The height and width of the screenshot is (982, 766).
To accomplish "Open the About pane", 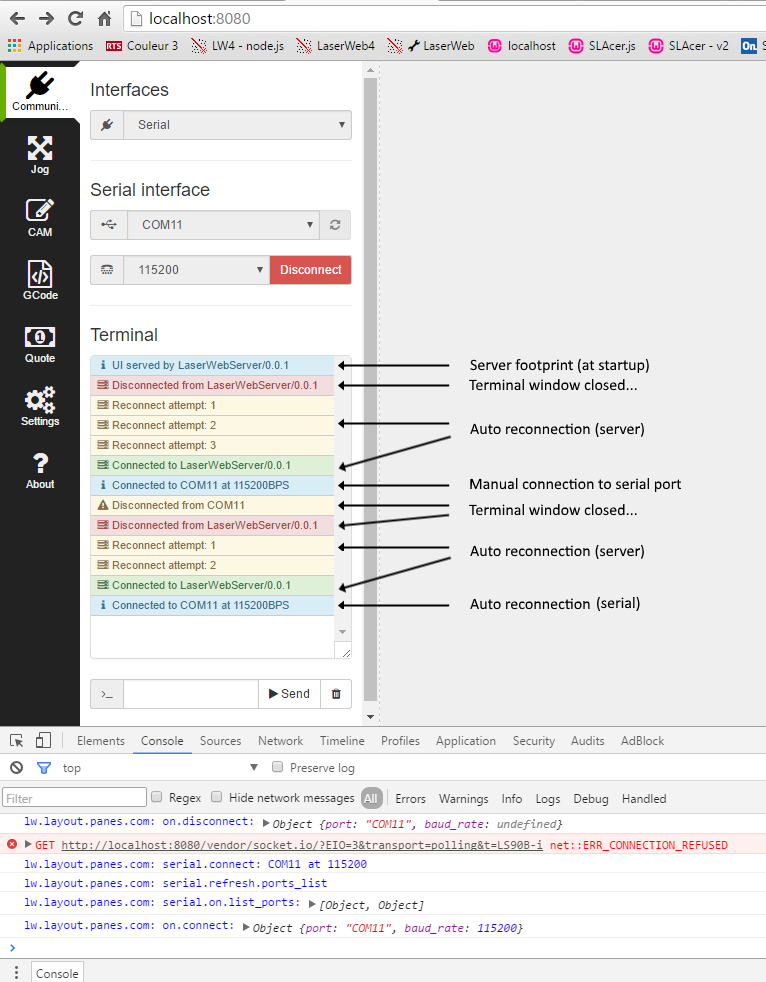I will point(40,470).
